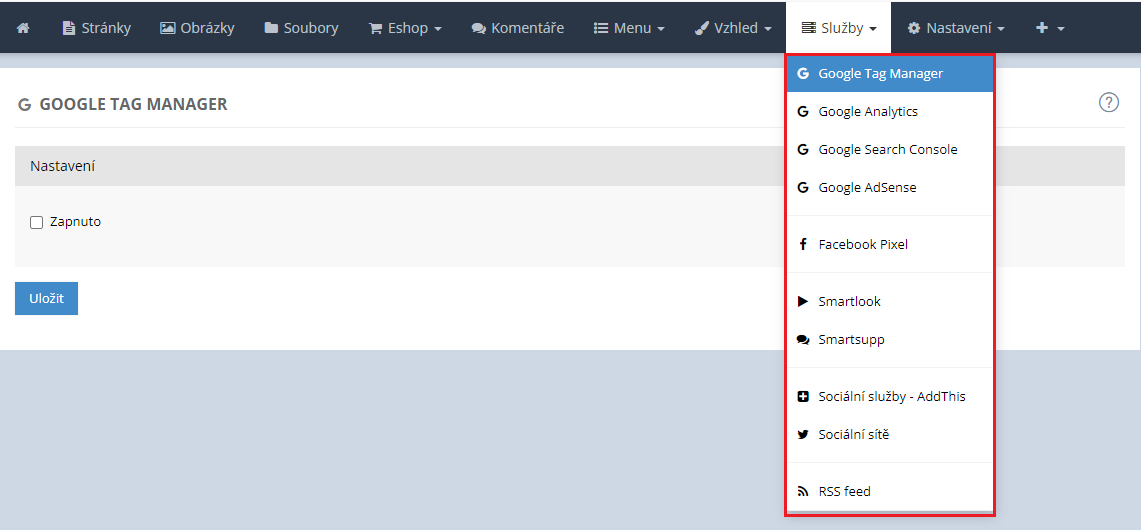
Task: Choose Google Search Console menu item
Action: coord(887,149)
